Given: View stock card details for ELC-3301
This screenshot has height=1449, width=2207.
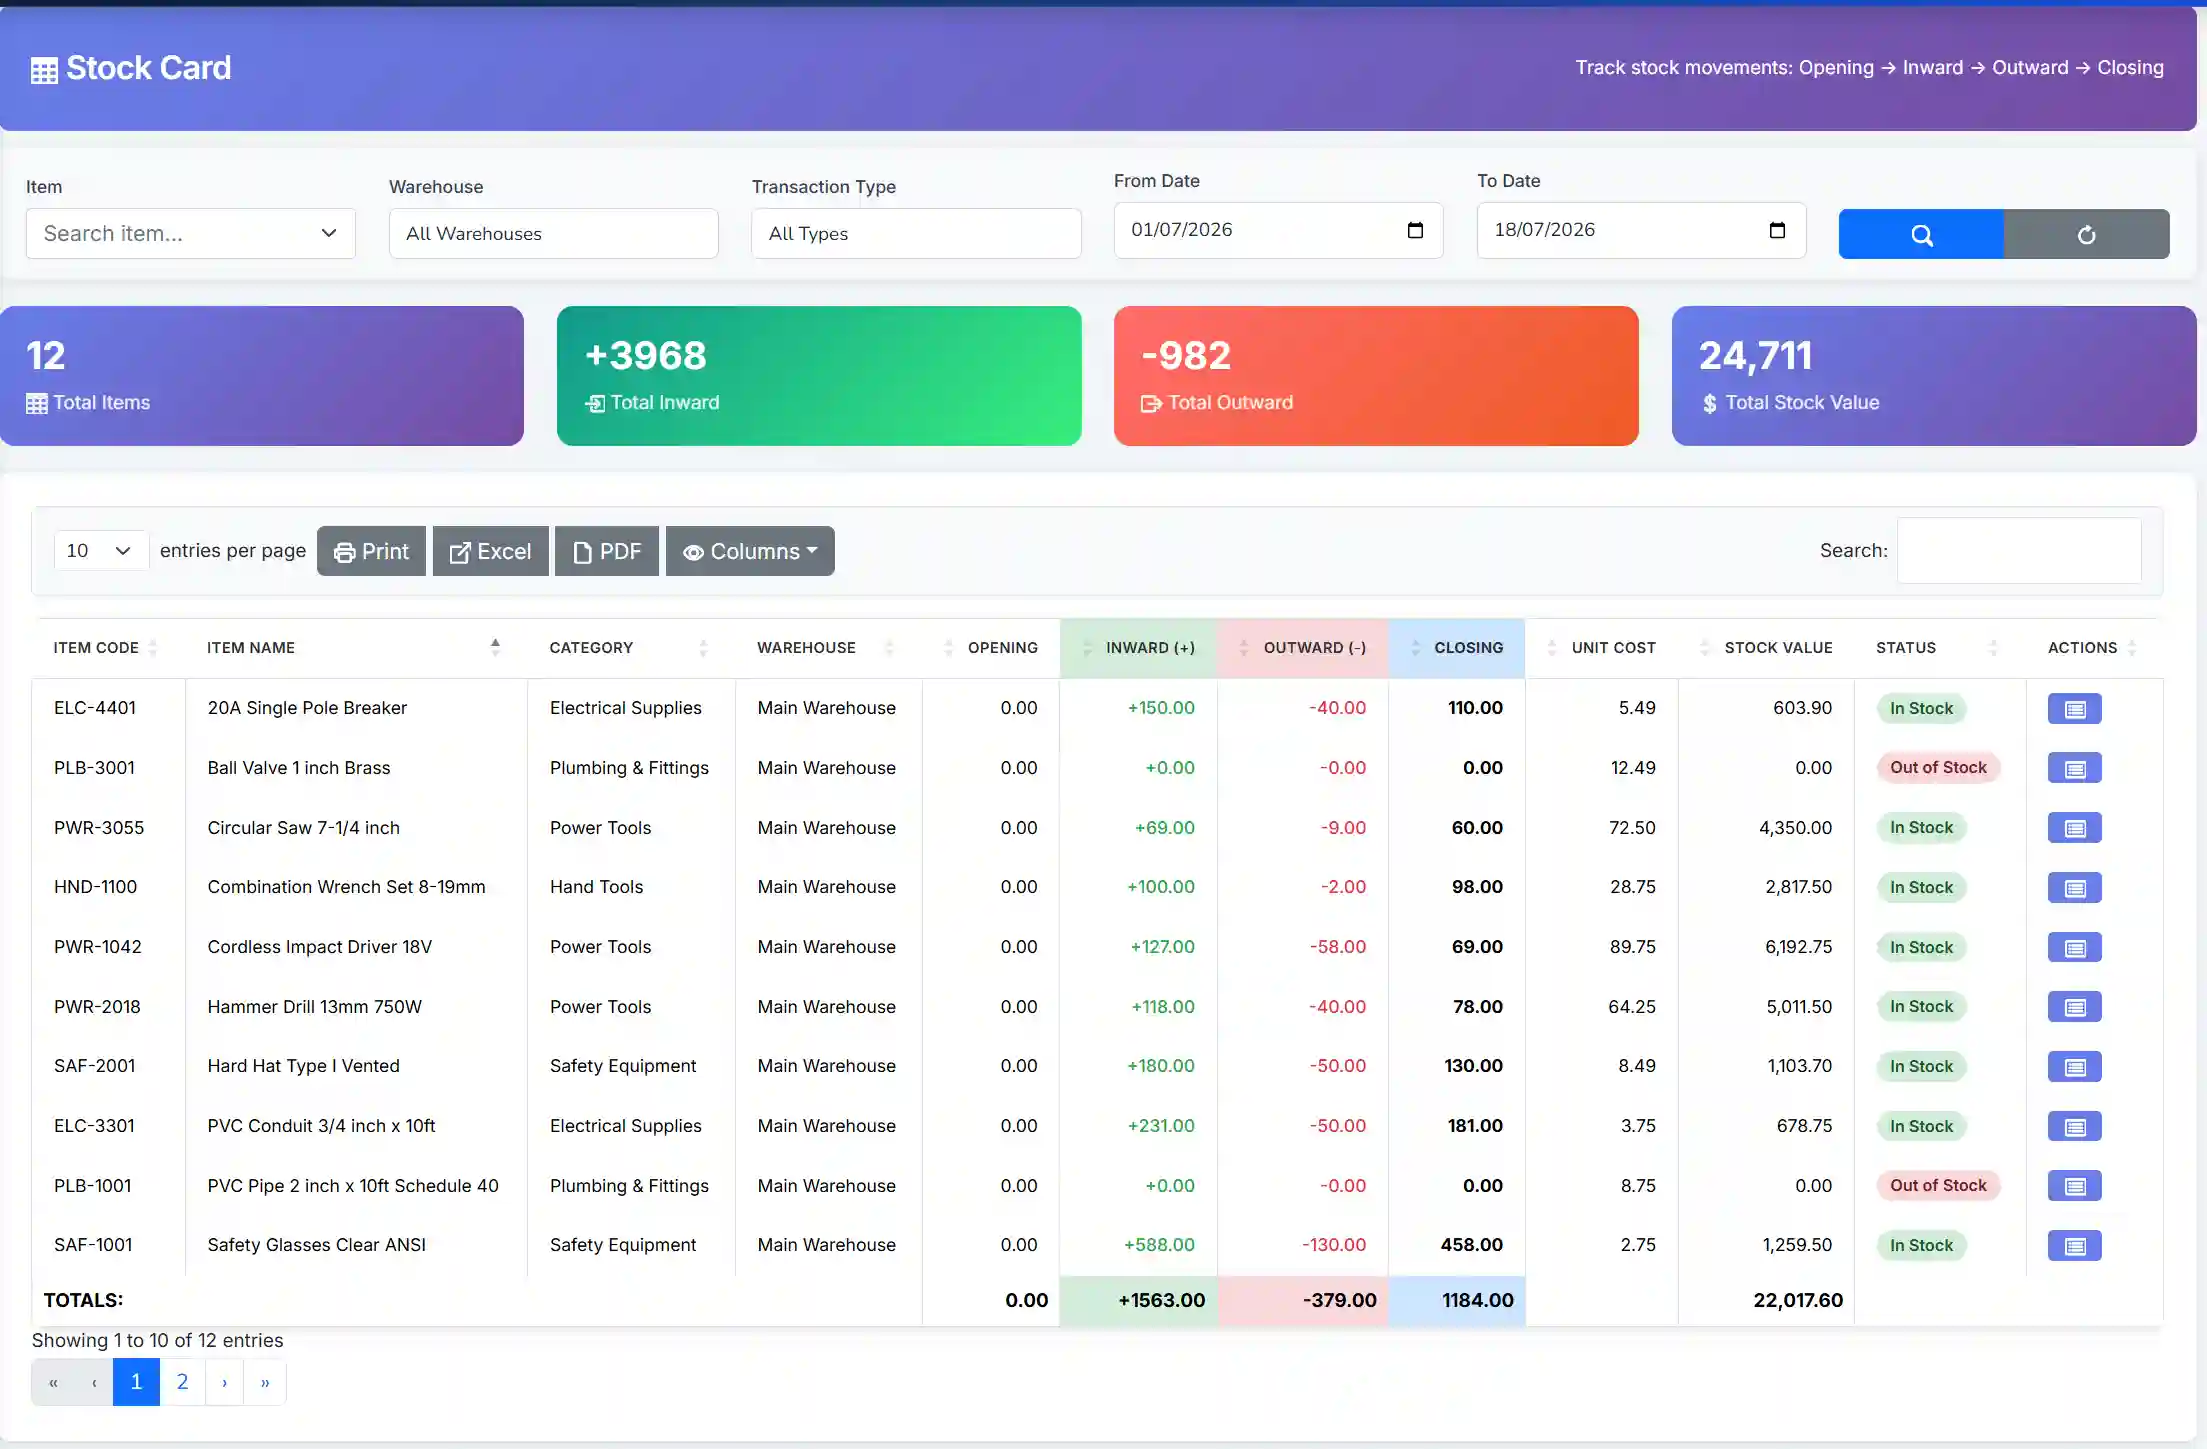Looking at the screenshot, I should point(2075,1127).
